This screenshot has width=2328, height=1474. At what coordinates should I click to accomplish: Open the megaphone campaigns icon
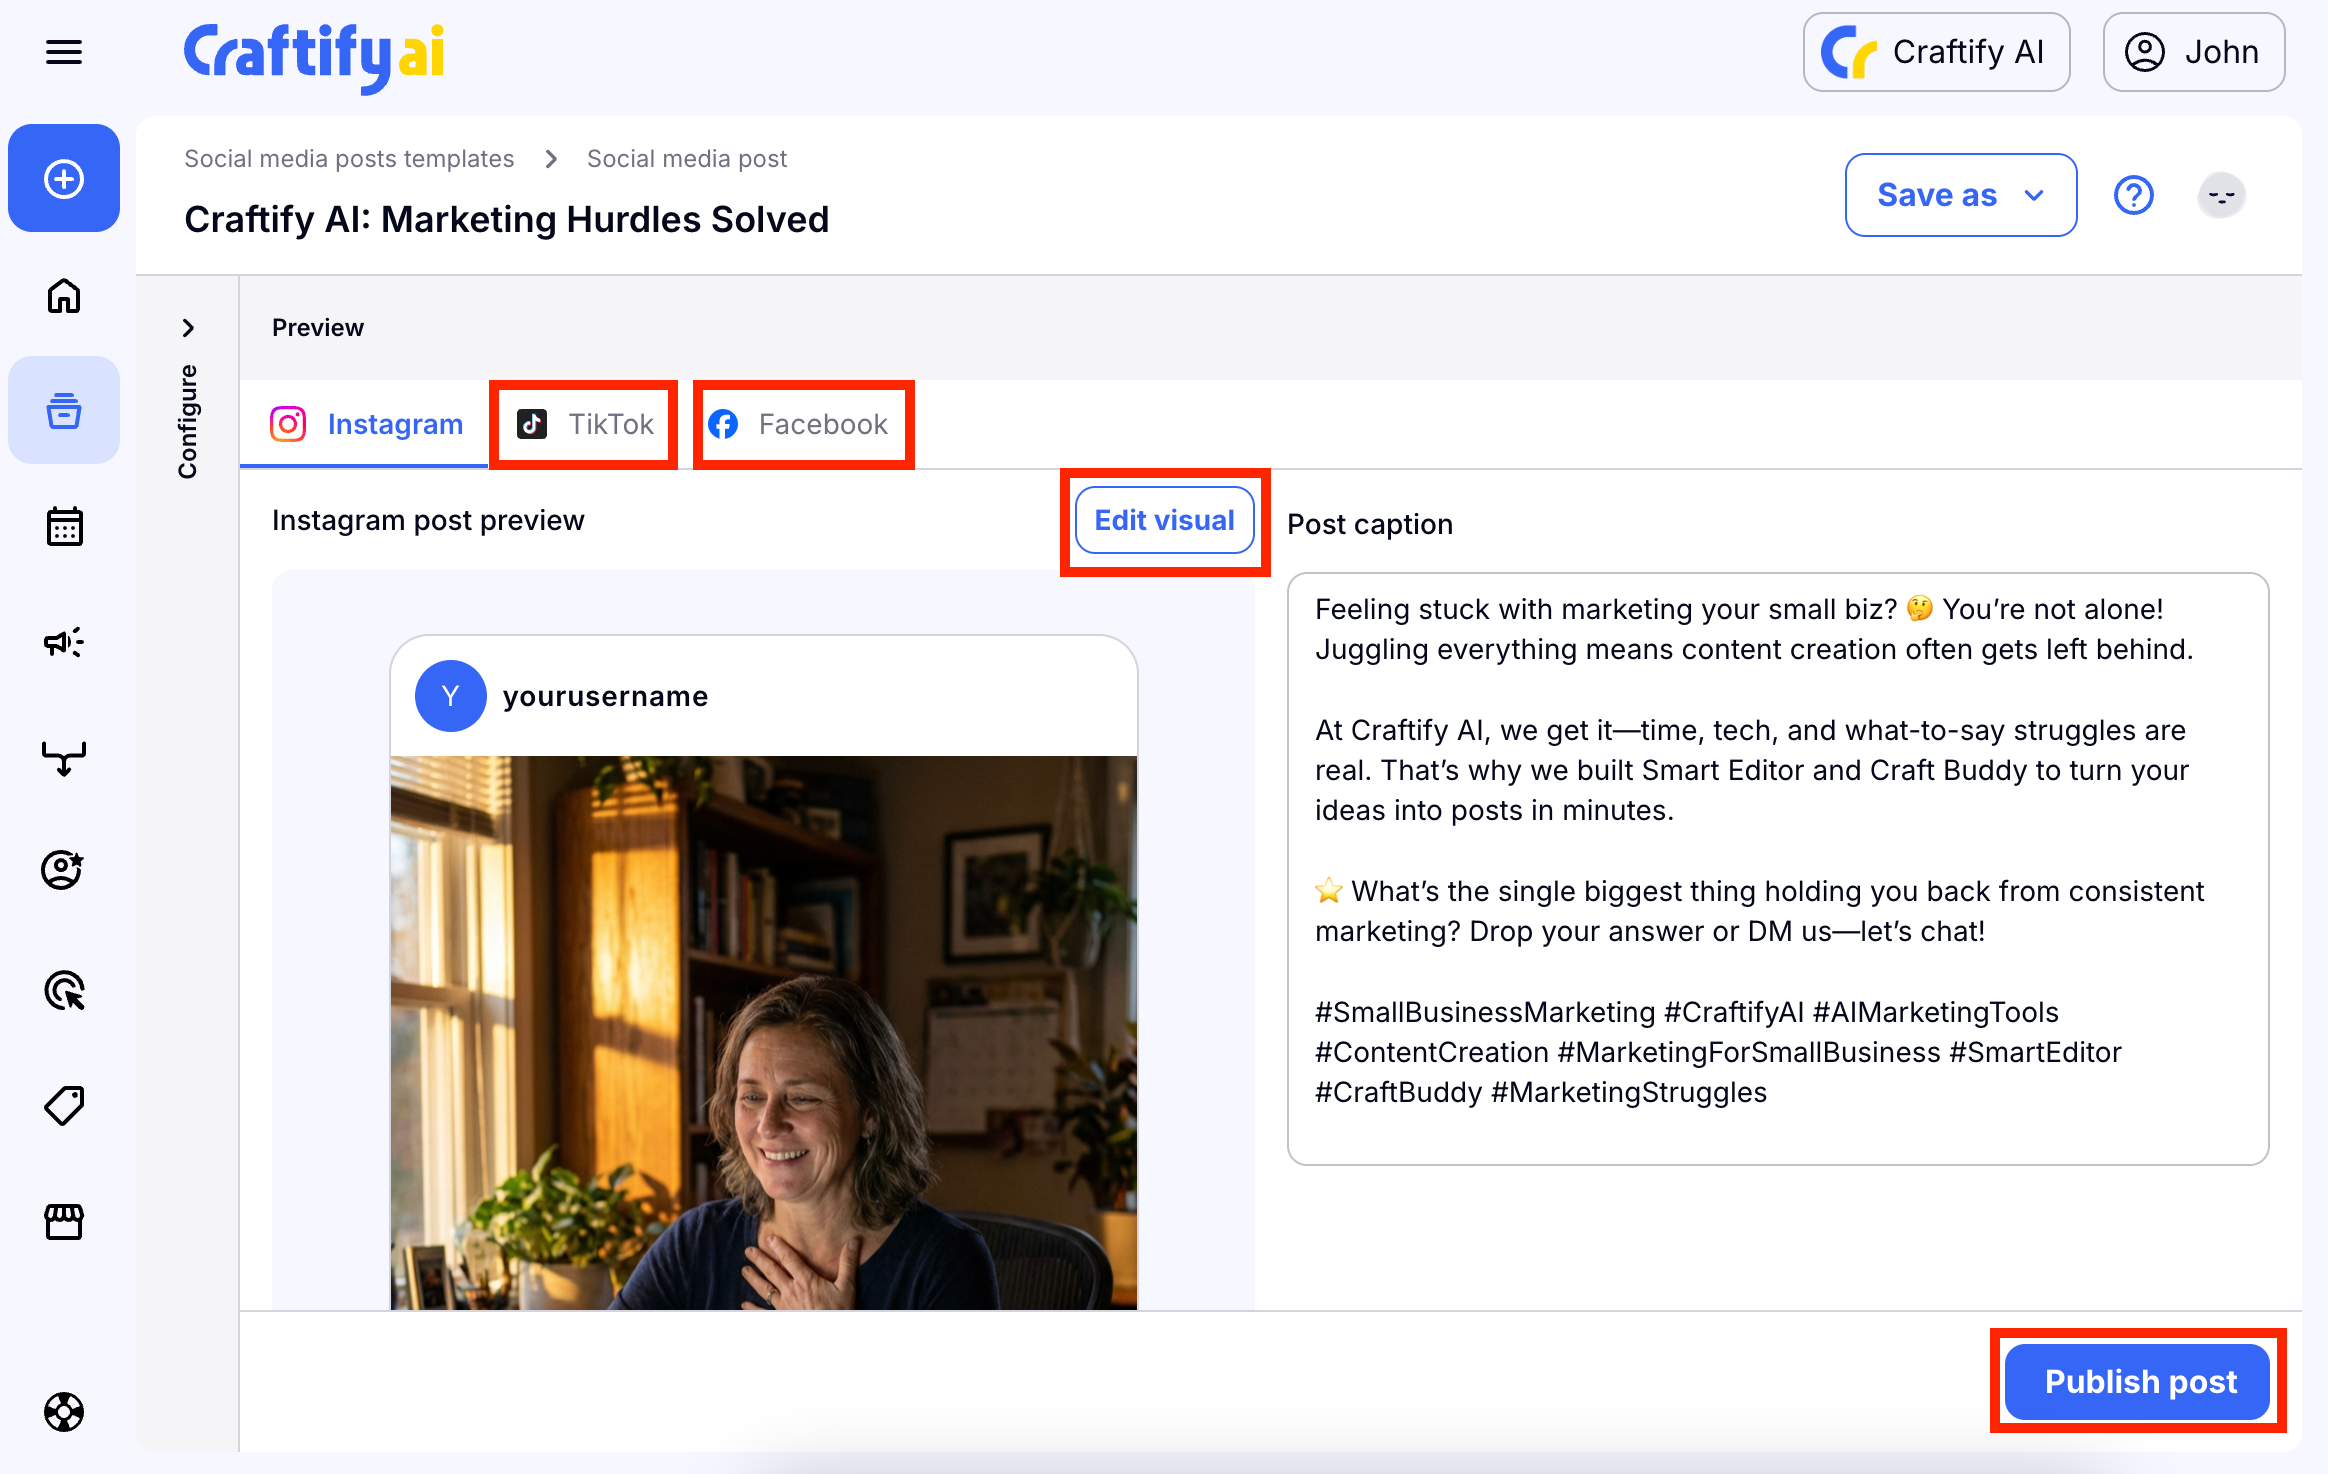[64, 642]
